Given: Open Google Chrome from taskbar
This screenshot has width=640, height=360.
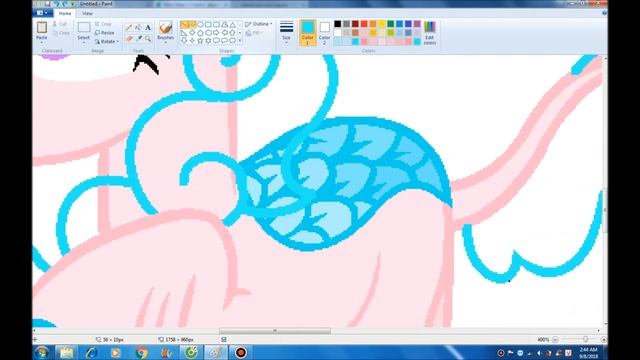Looking at the screenshot, I should [141, 352].
